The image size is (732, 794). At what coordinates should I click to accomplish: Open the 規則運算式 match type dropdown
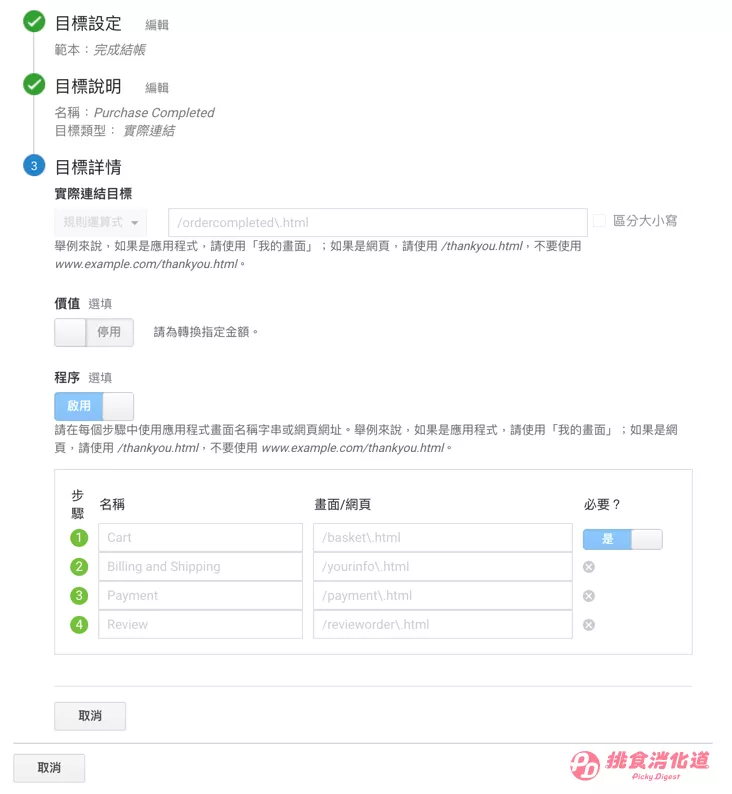click(x=100, y=222)
